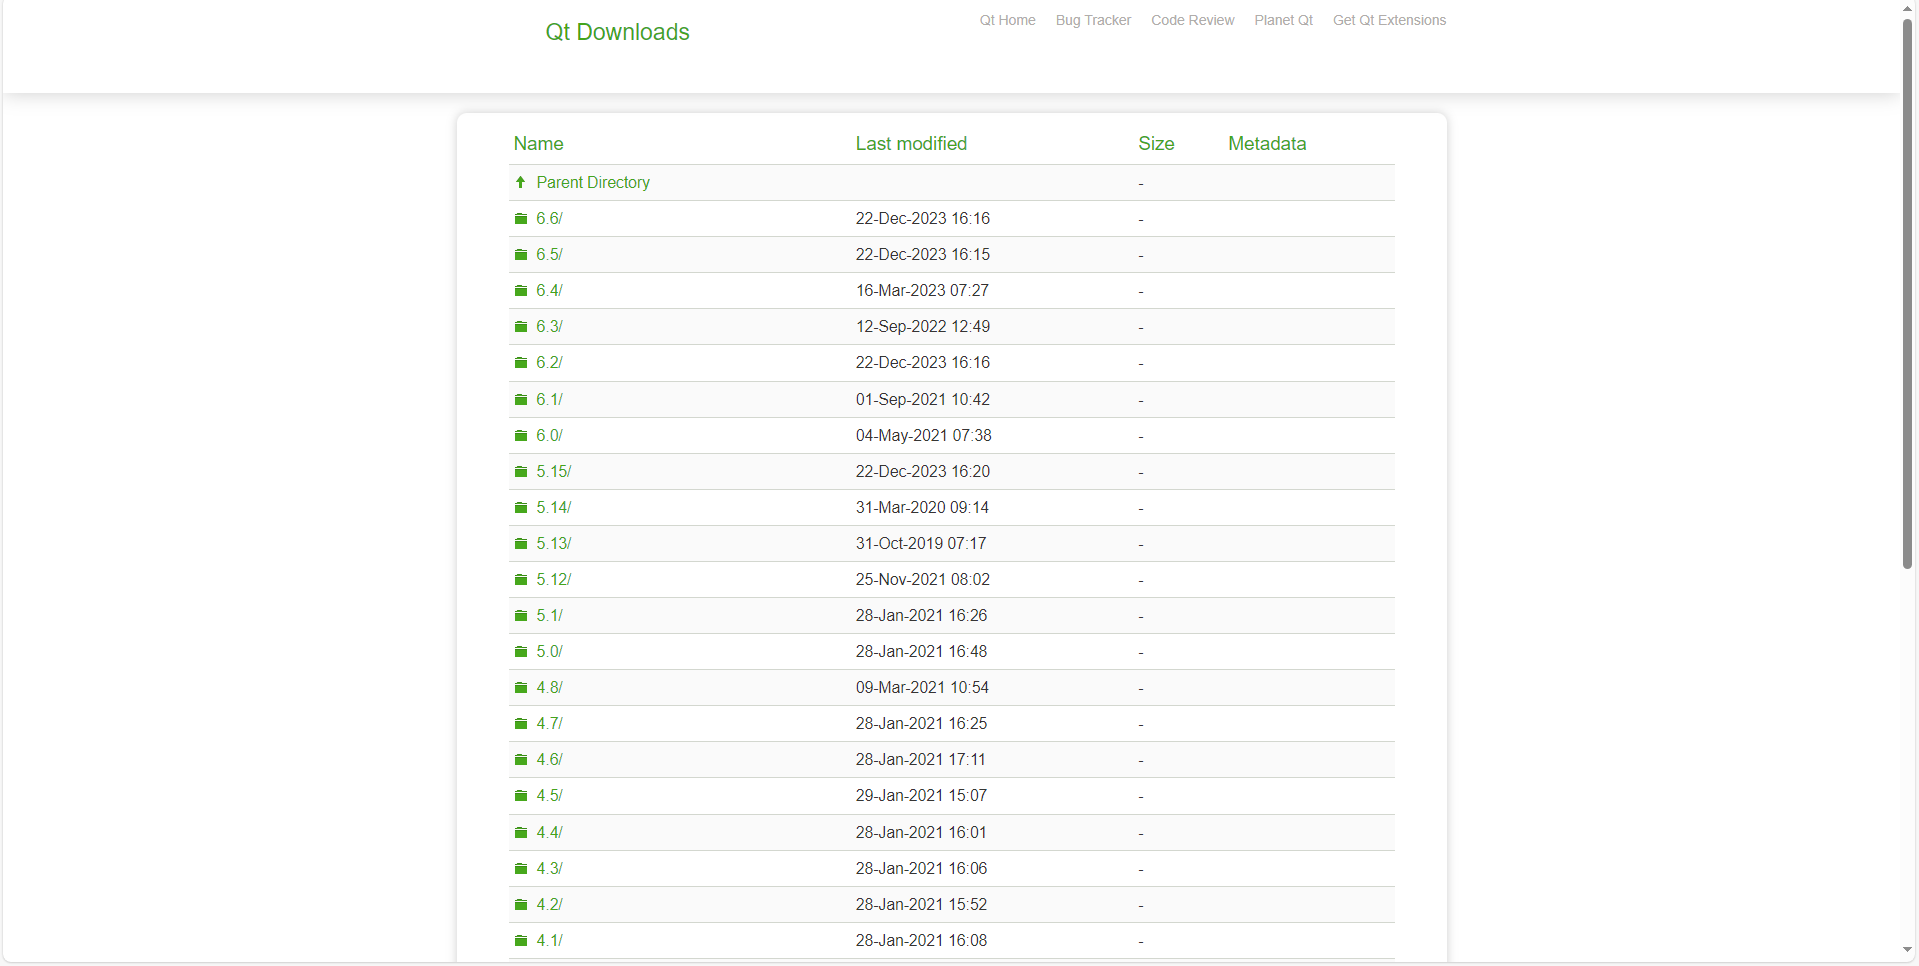Screen dimensions: 1919x966
Task: Open the 5.15/ directory link
Action: click(554, 471)
